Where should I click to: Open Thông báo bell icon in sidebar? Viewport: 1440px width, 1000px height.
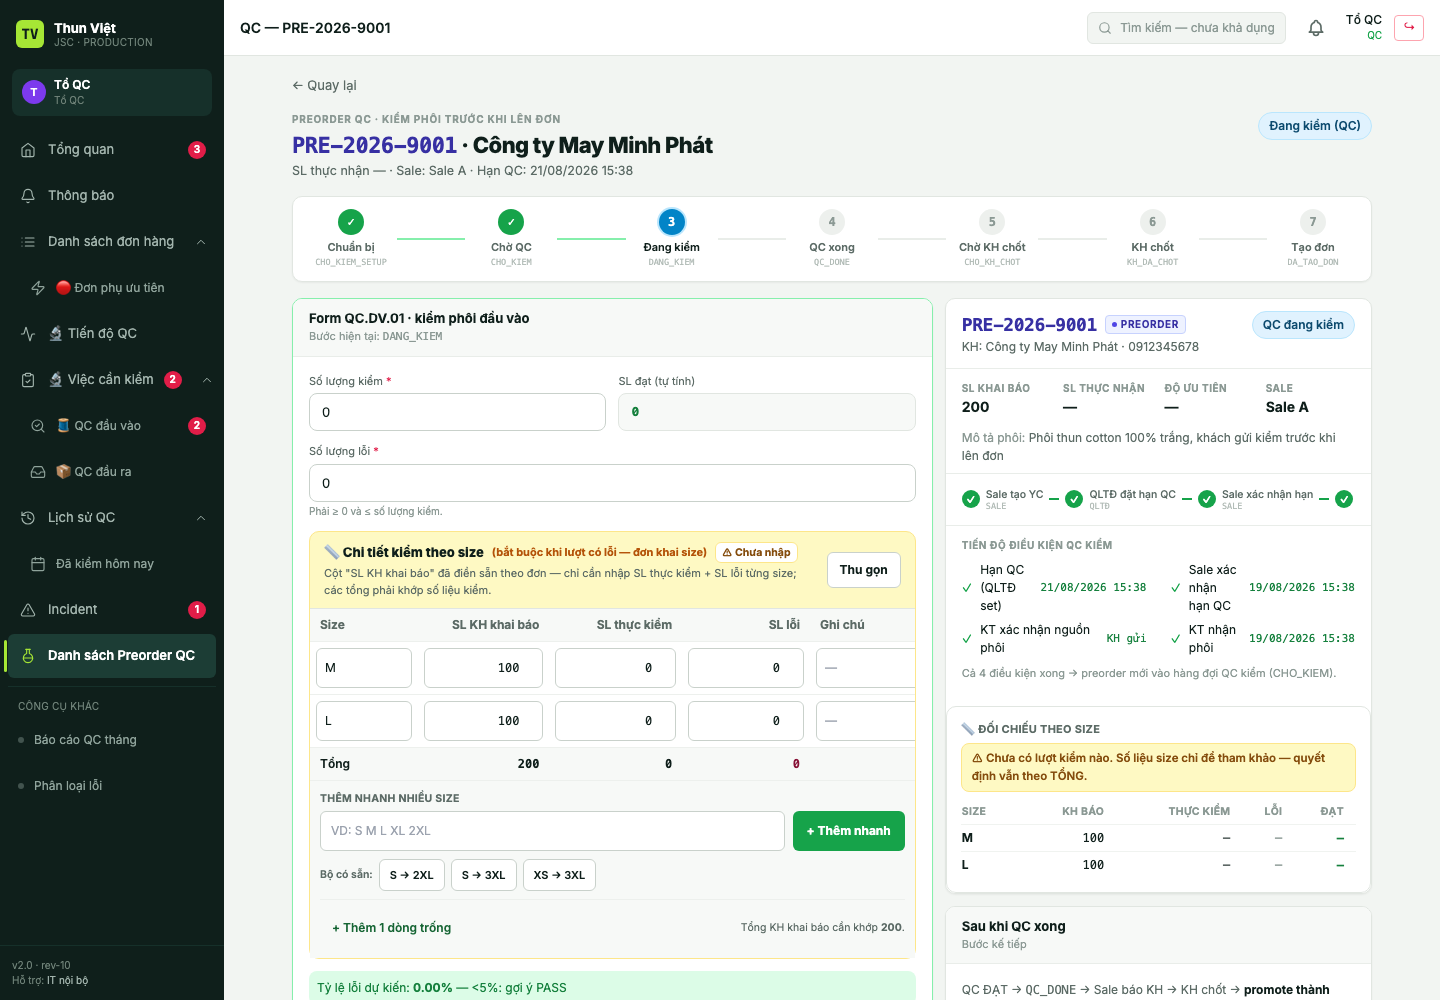pos(28,196)
